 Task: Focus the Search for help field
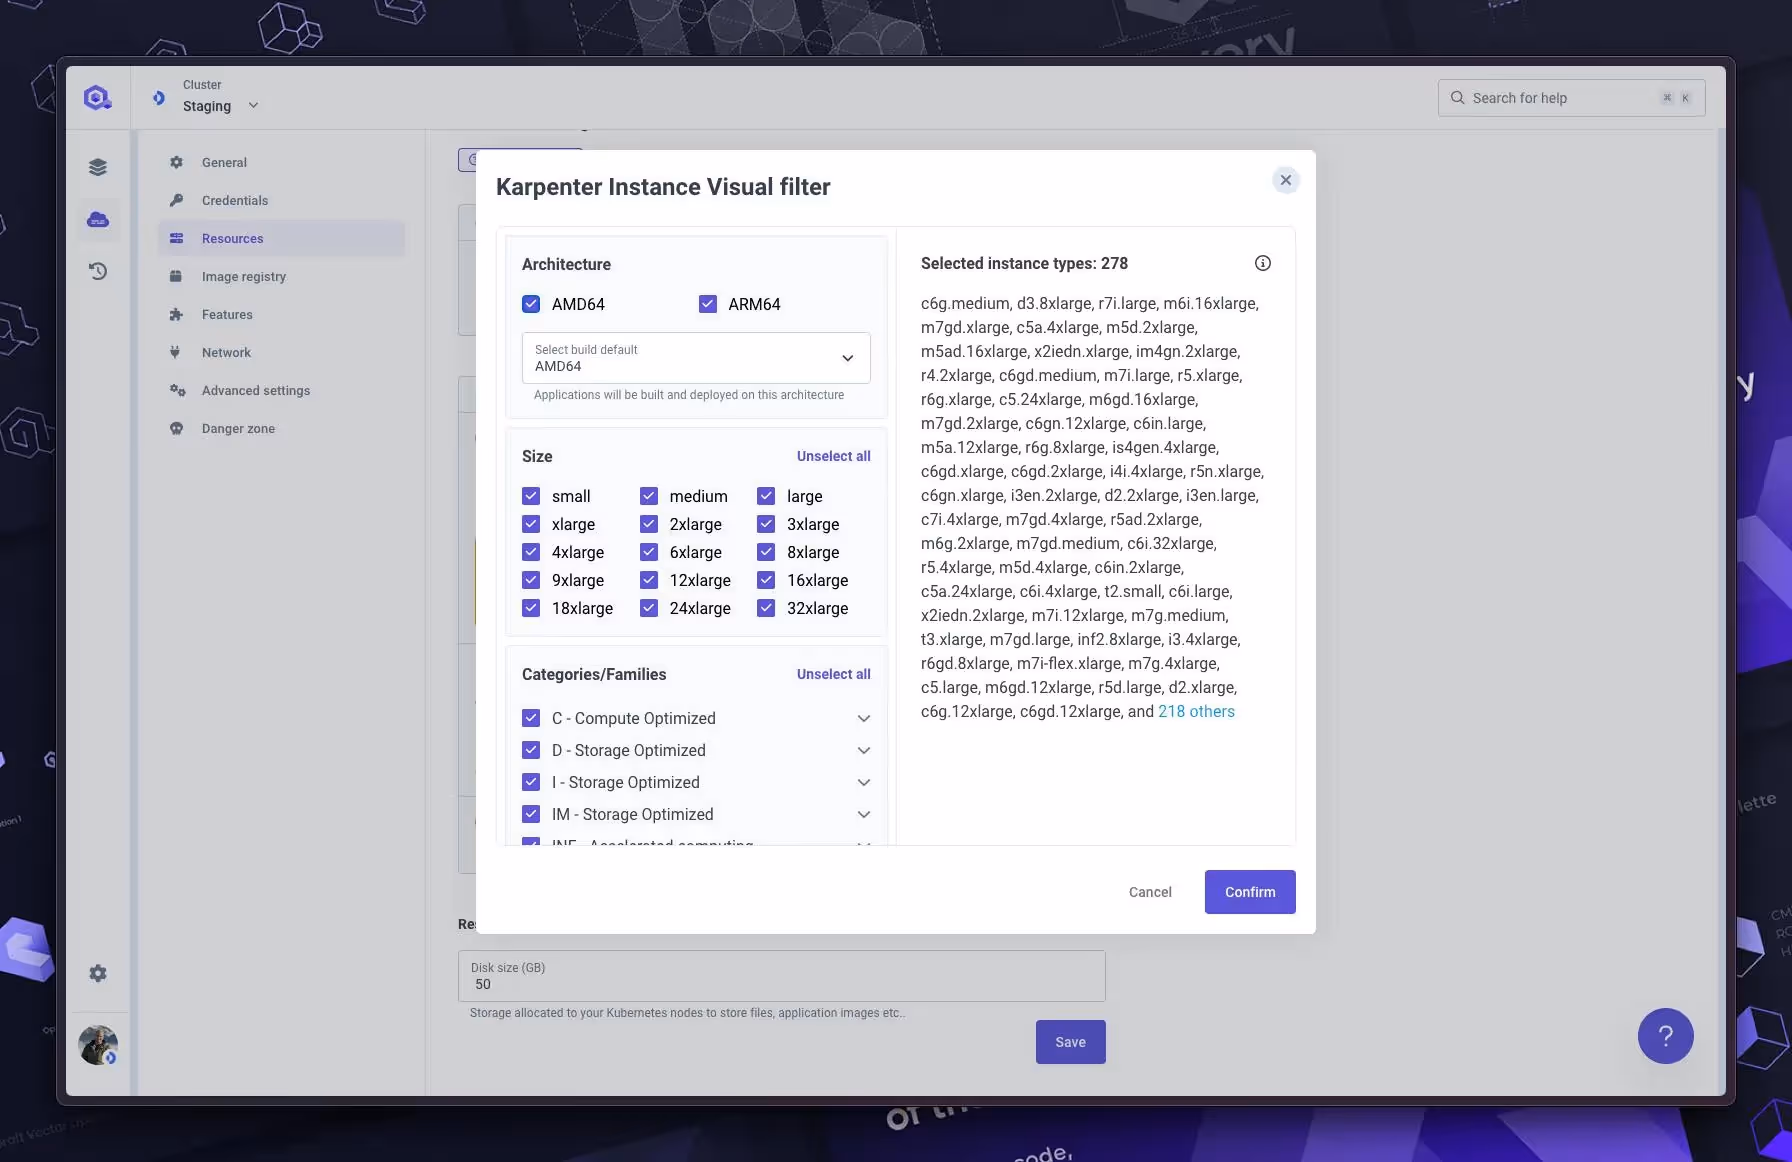point(1571,98)
